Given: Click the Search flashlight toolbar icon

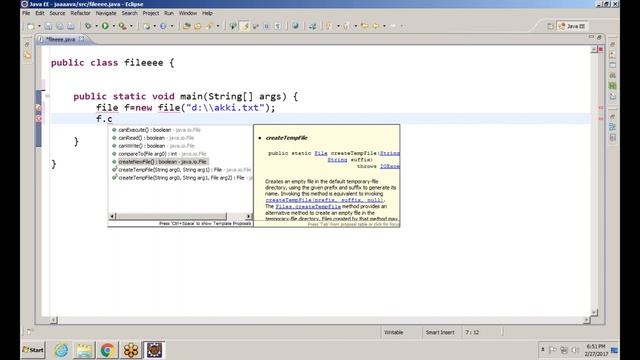Looking at the screenshot, I should pos(209,26).
